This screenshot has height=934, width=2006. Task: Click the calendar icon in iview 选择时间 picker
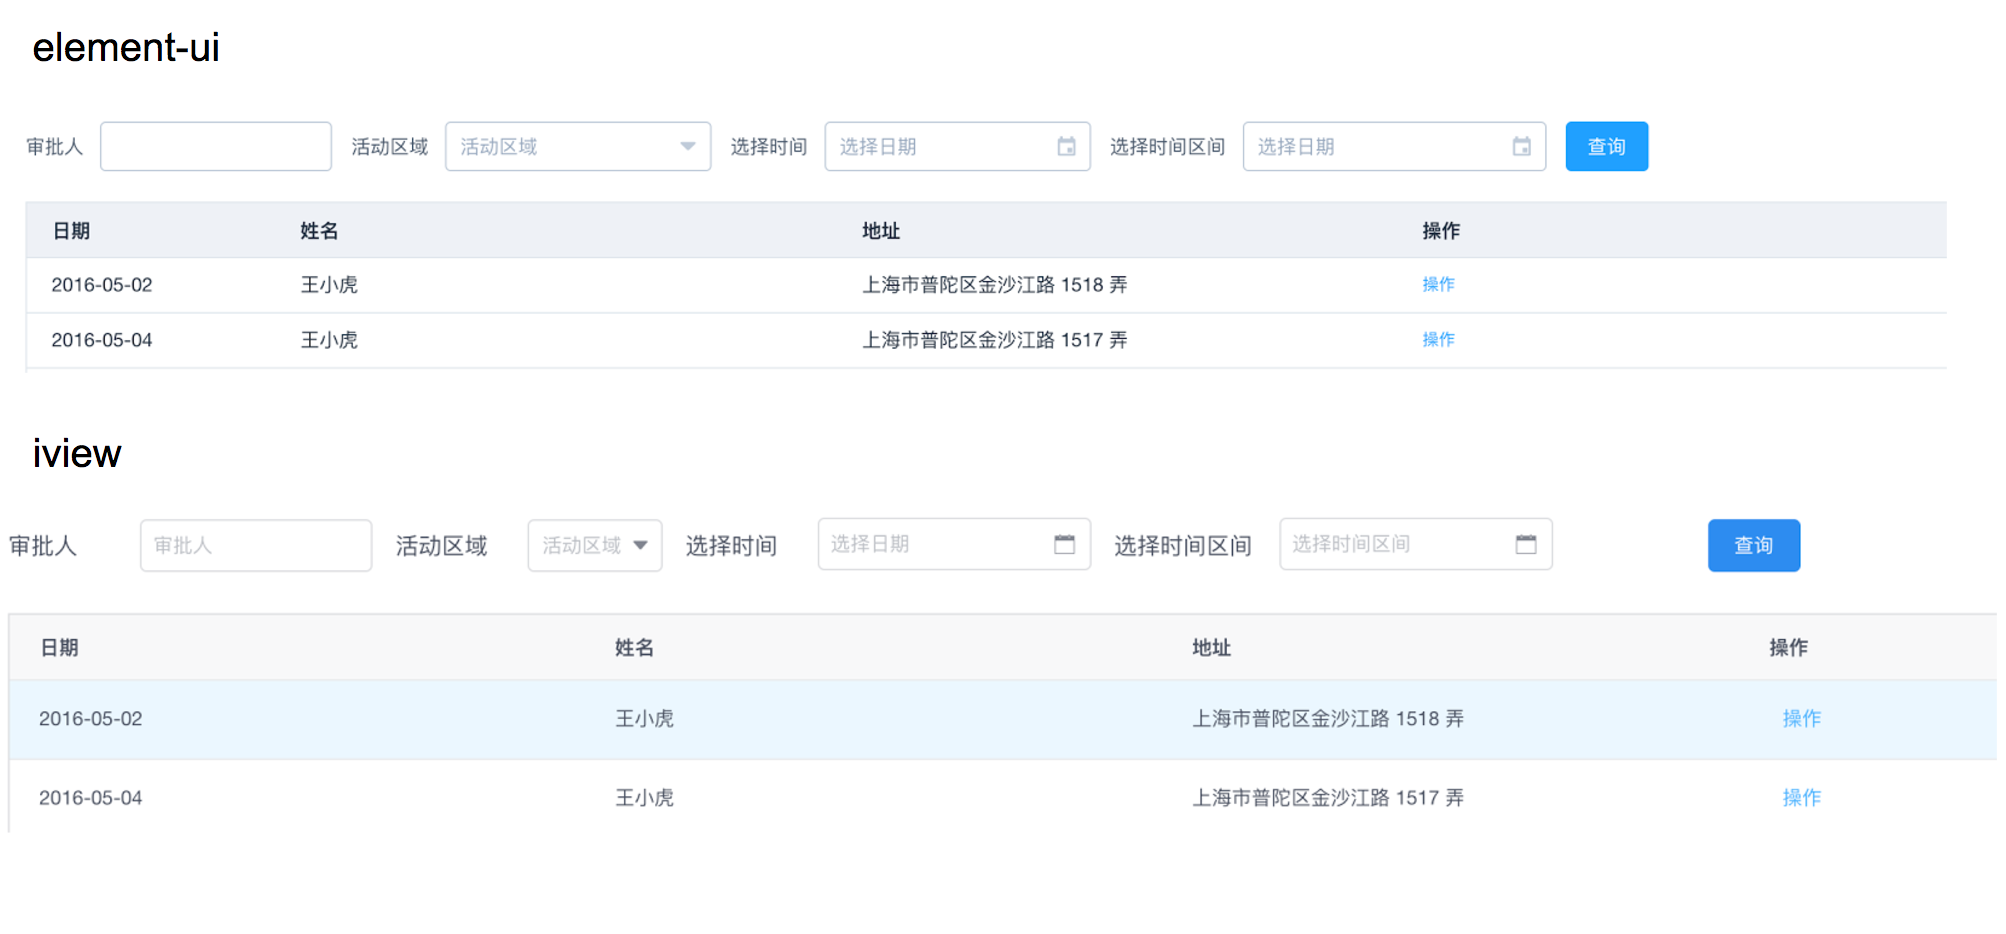pos(1064,544)
